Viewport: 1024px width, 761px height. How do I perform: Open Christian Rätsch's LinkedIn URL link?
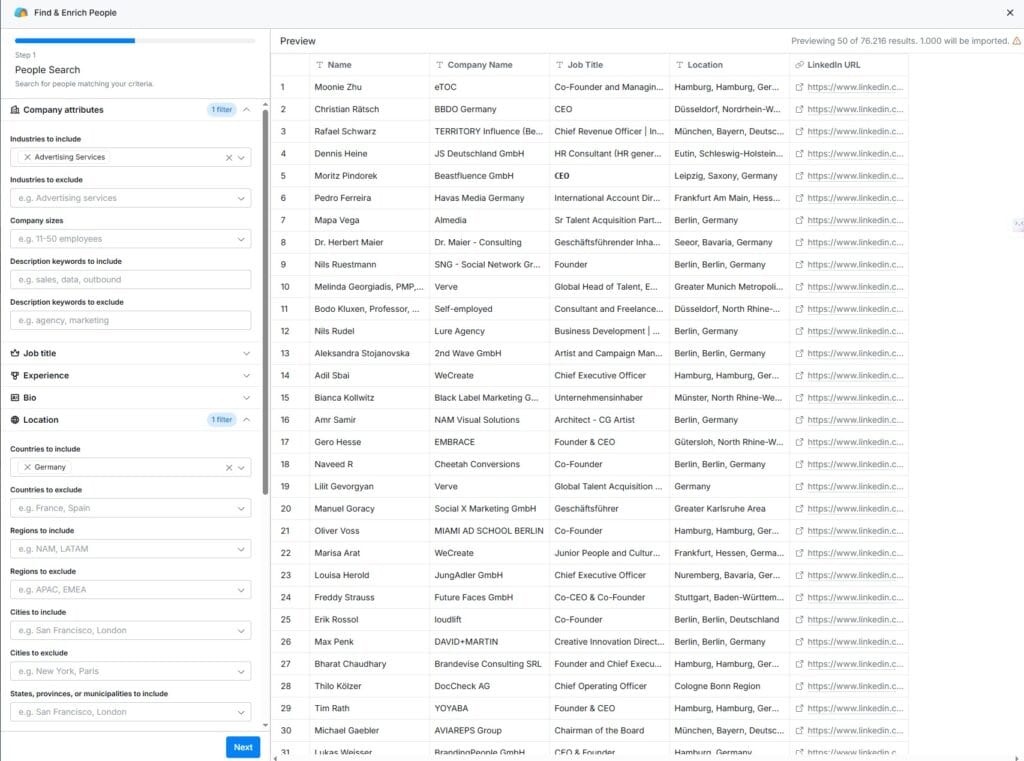(x=855, y=109)
